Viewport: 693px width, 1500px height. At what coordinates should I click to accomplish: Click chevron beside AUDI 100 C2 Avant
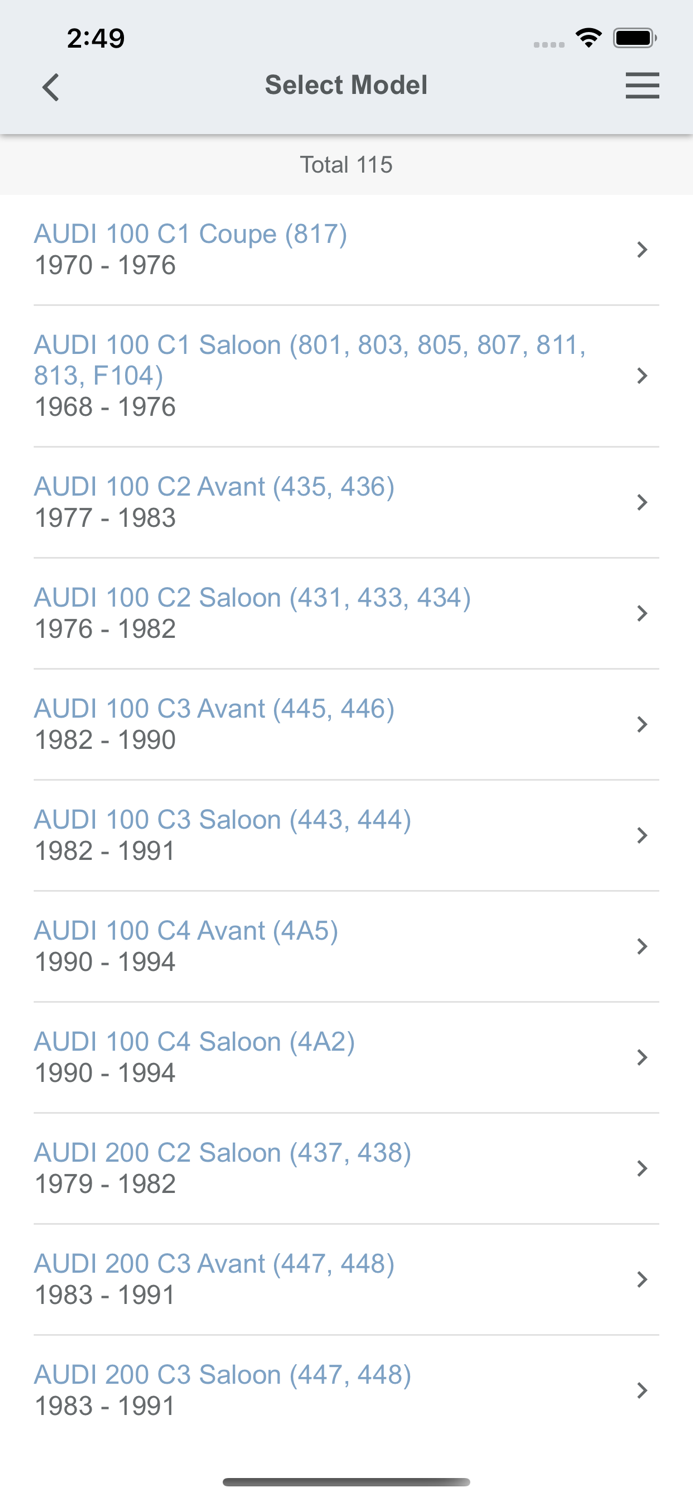pyautogui.click(x=642, y=502)
